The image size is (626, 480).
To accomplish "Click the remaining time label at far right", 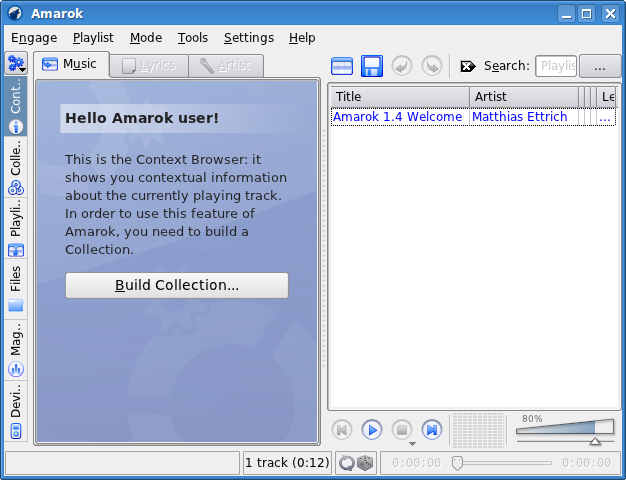I will (586, 463).
